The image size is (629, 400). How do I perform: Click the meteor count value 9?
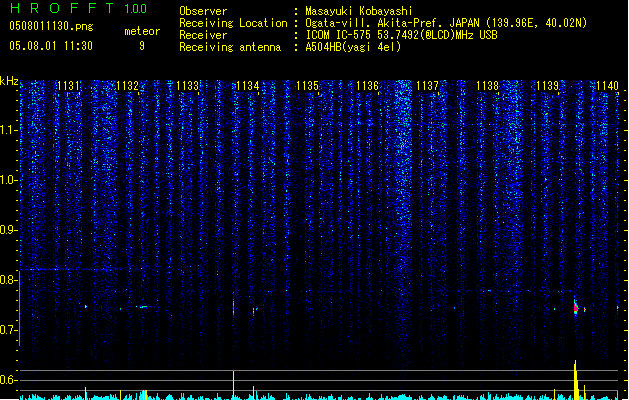click(x=142, y=46)
